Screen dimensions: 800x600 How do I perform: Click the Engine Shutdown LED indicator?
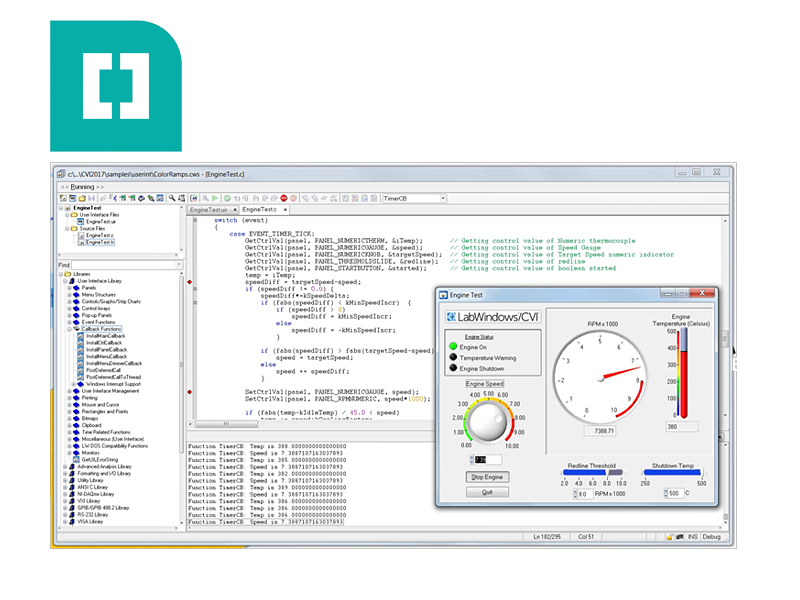[452, 369]
